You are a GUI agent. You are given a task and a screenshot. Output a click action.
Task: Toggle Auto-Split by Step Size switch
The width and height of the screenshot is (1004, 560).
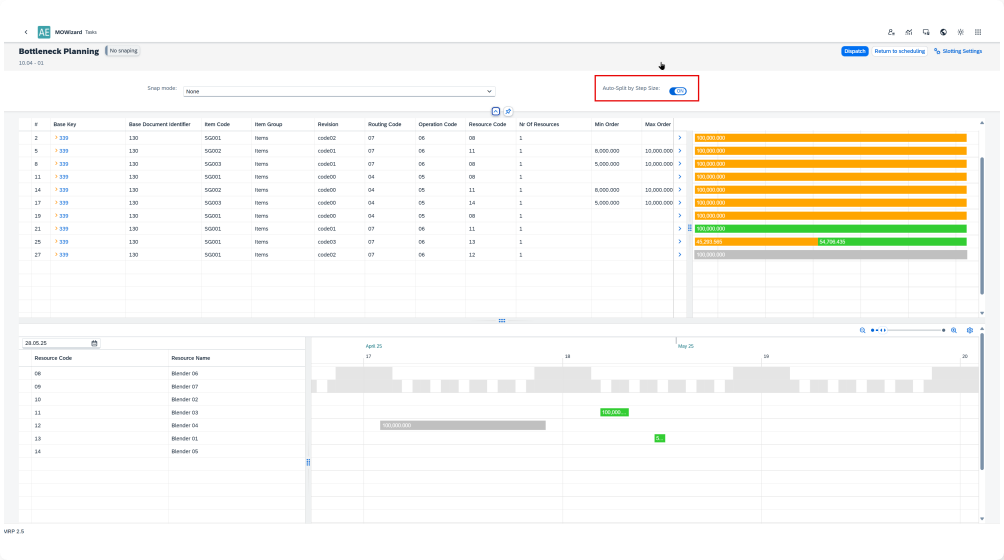(x=678, y=90)
